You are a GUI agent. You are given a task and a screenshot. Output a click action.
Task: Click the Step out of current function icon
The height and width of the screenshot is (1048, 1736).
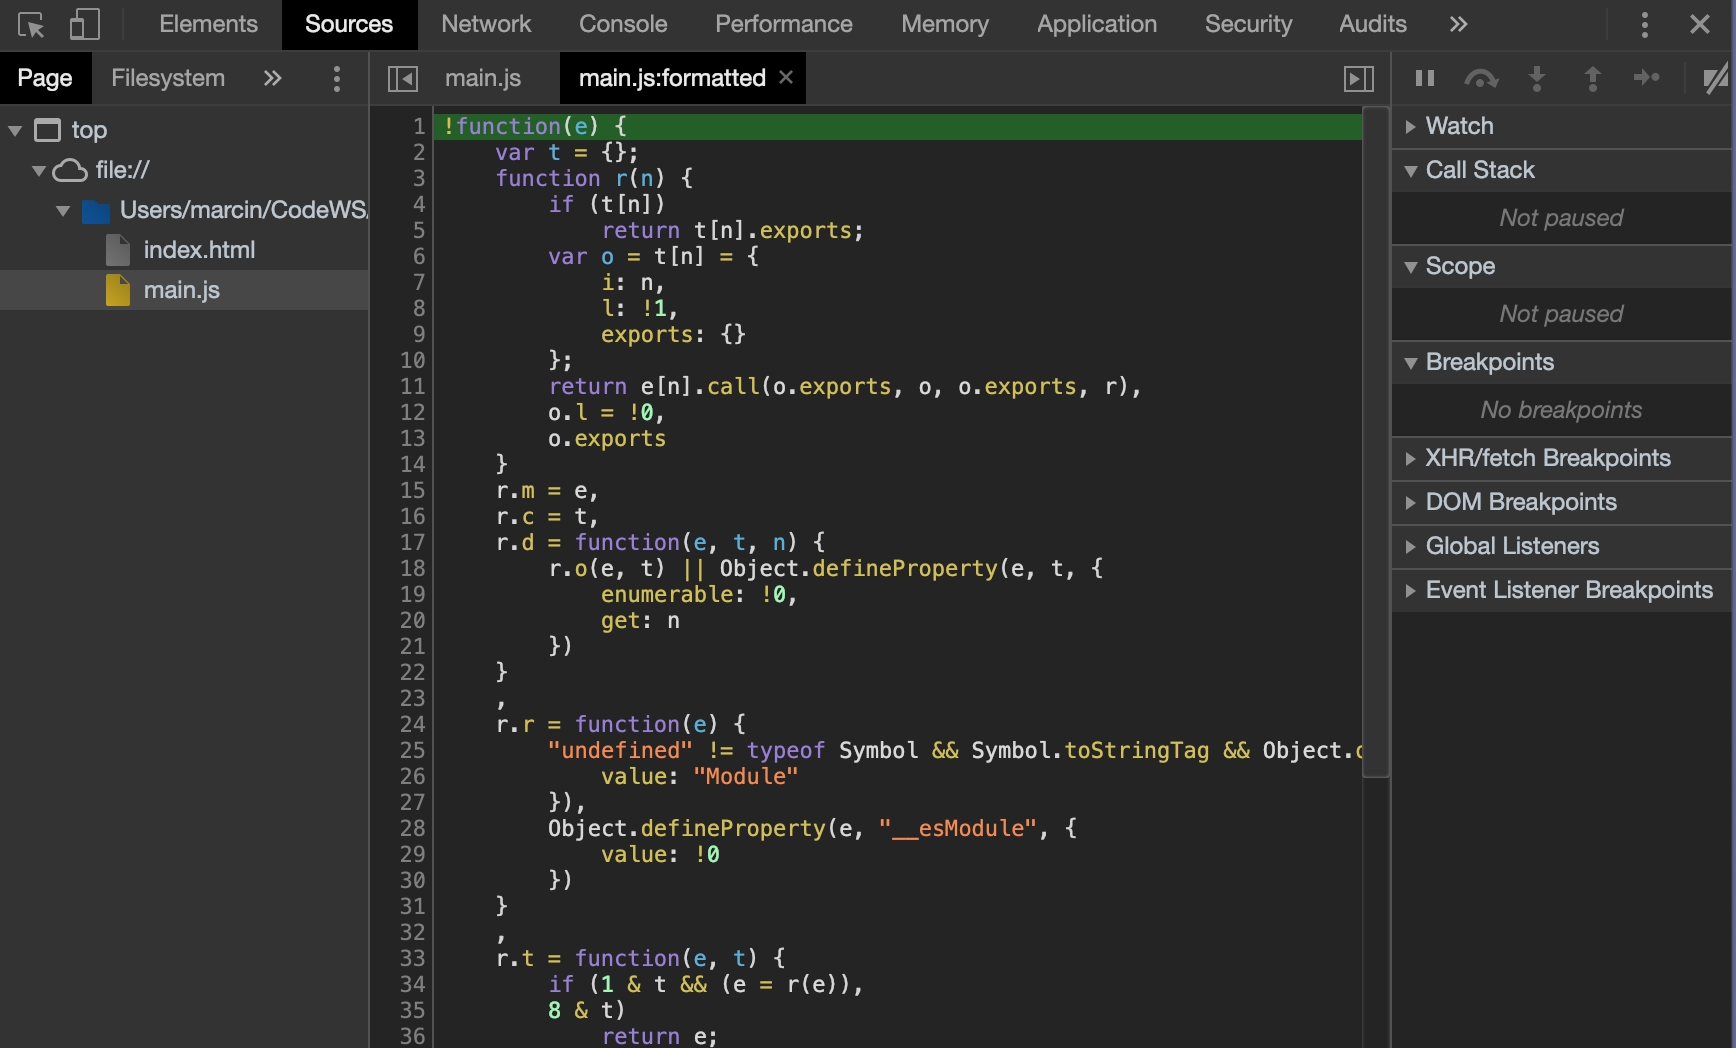(1592, 78)
